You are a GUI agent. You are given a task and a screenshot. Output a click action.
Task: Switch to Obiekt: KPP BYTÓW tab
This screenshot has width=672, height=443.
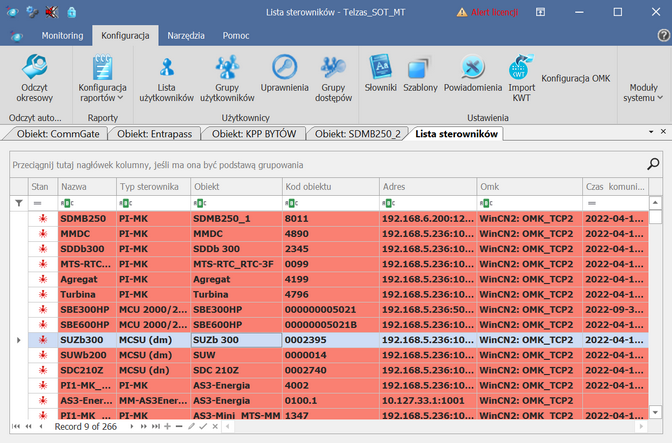click(x=254, y=134)
